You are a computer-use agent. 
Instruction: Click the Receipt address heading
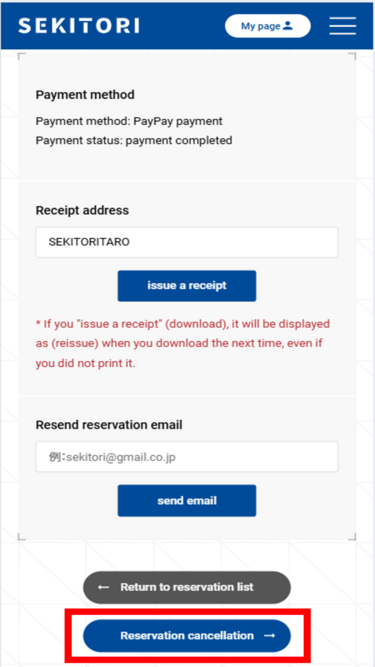point(82,210)
